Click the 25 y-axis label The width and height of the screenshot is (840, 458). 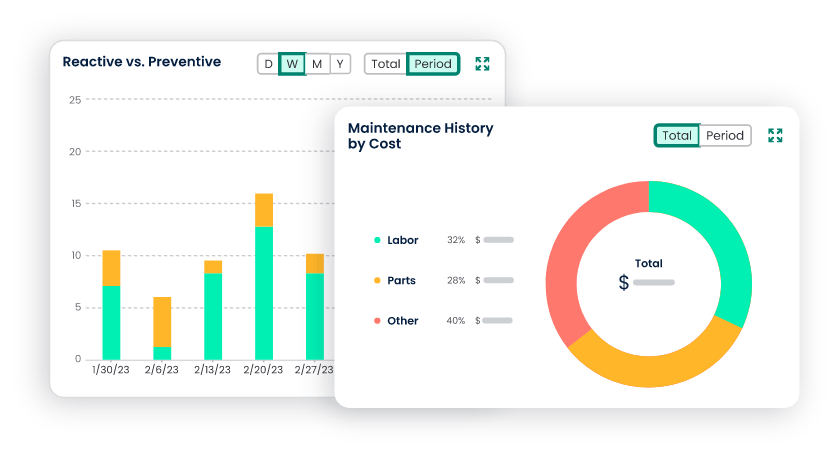coord(75,100)
